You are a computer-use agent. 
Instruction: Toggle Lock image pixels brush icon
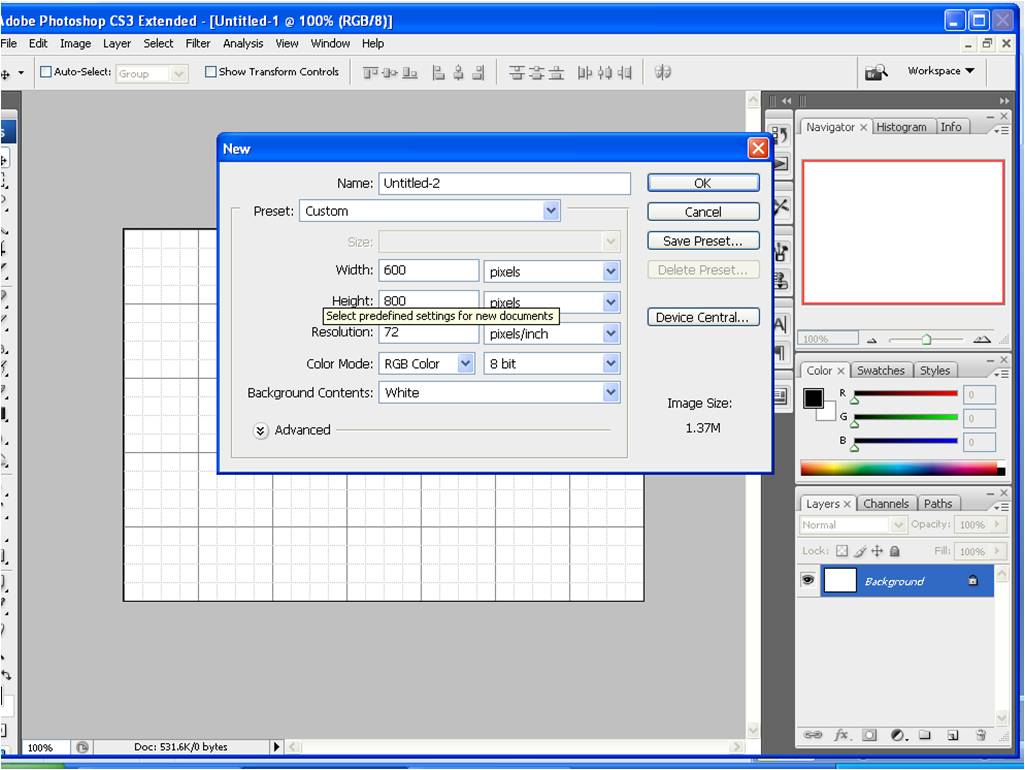pos(860,551)
